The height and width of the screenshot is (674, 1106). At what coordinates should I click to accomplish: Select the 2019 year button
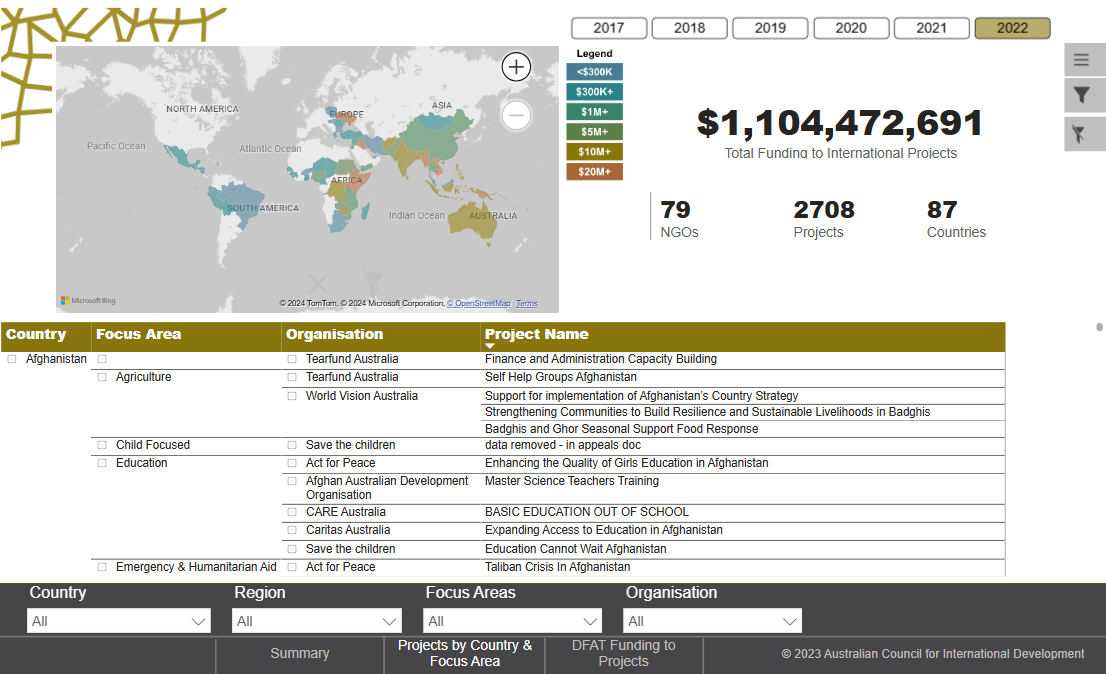[770, 28]
